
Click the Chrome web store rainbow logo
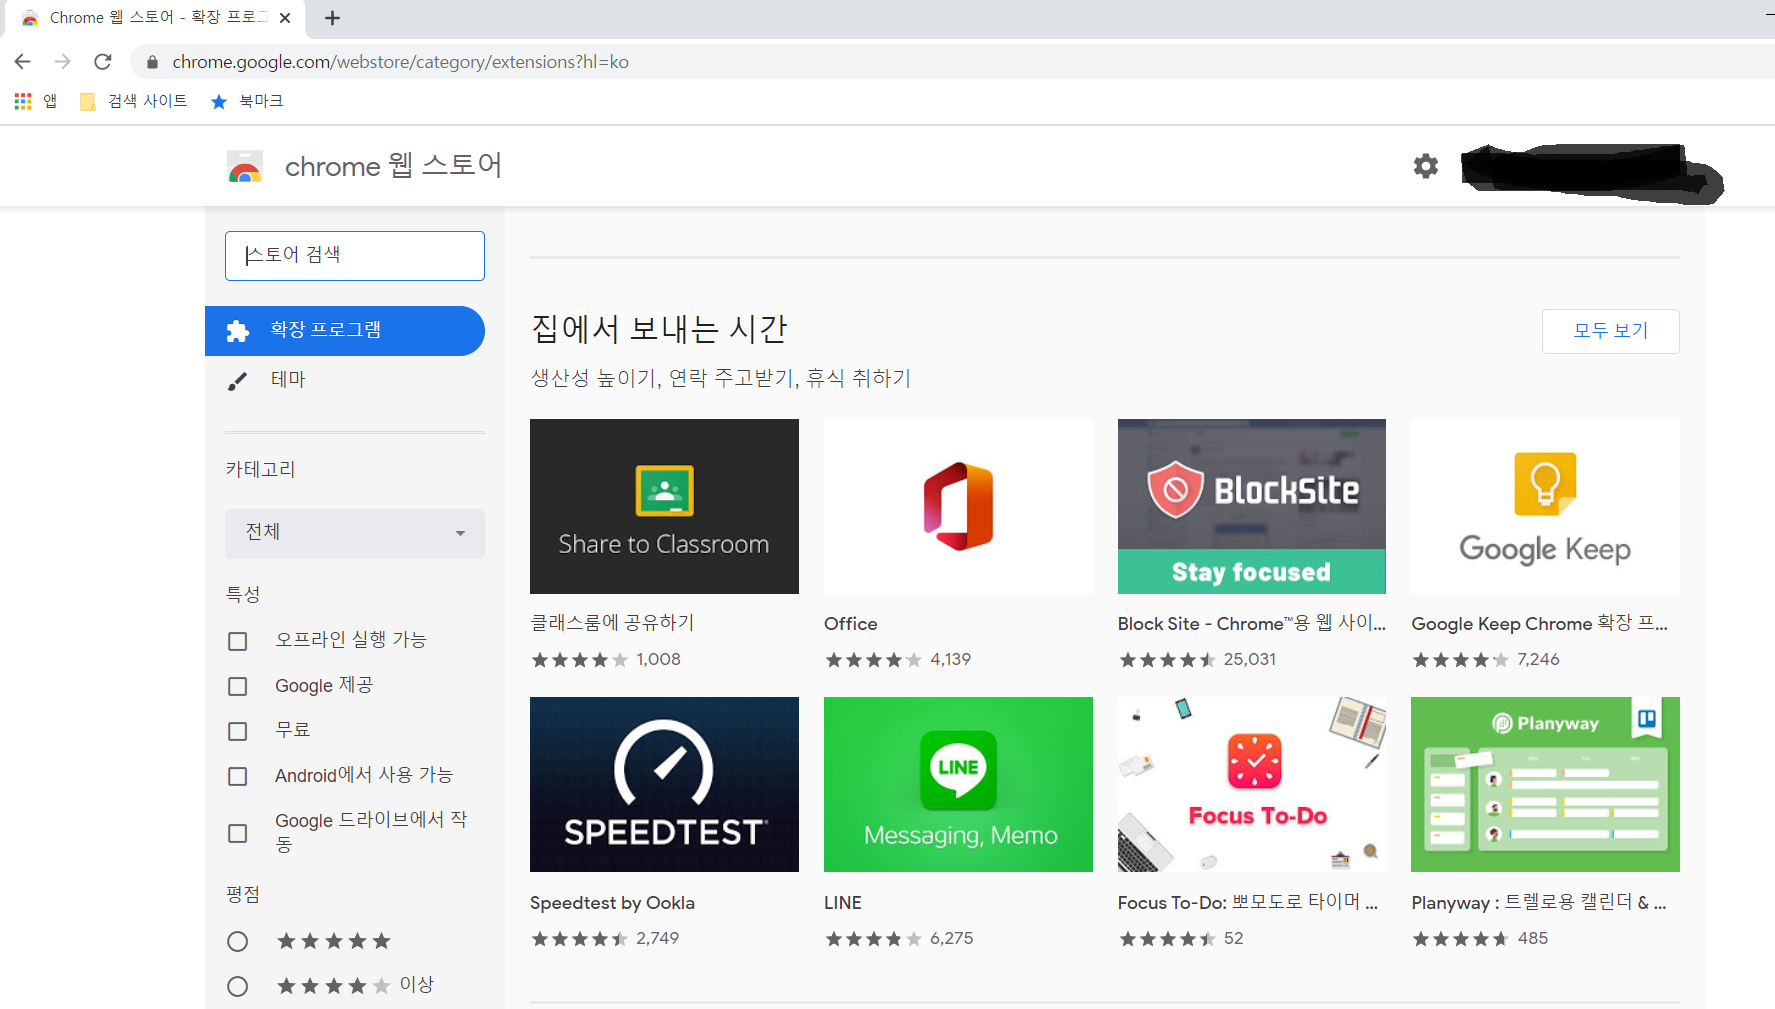[245, 167]
